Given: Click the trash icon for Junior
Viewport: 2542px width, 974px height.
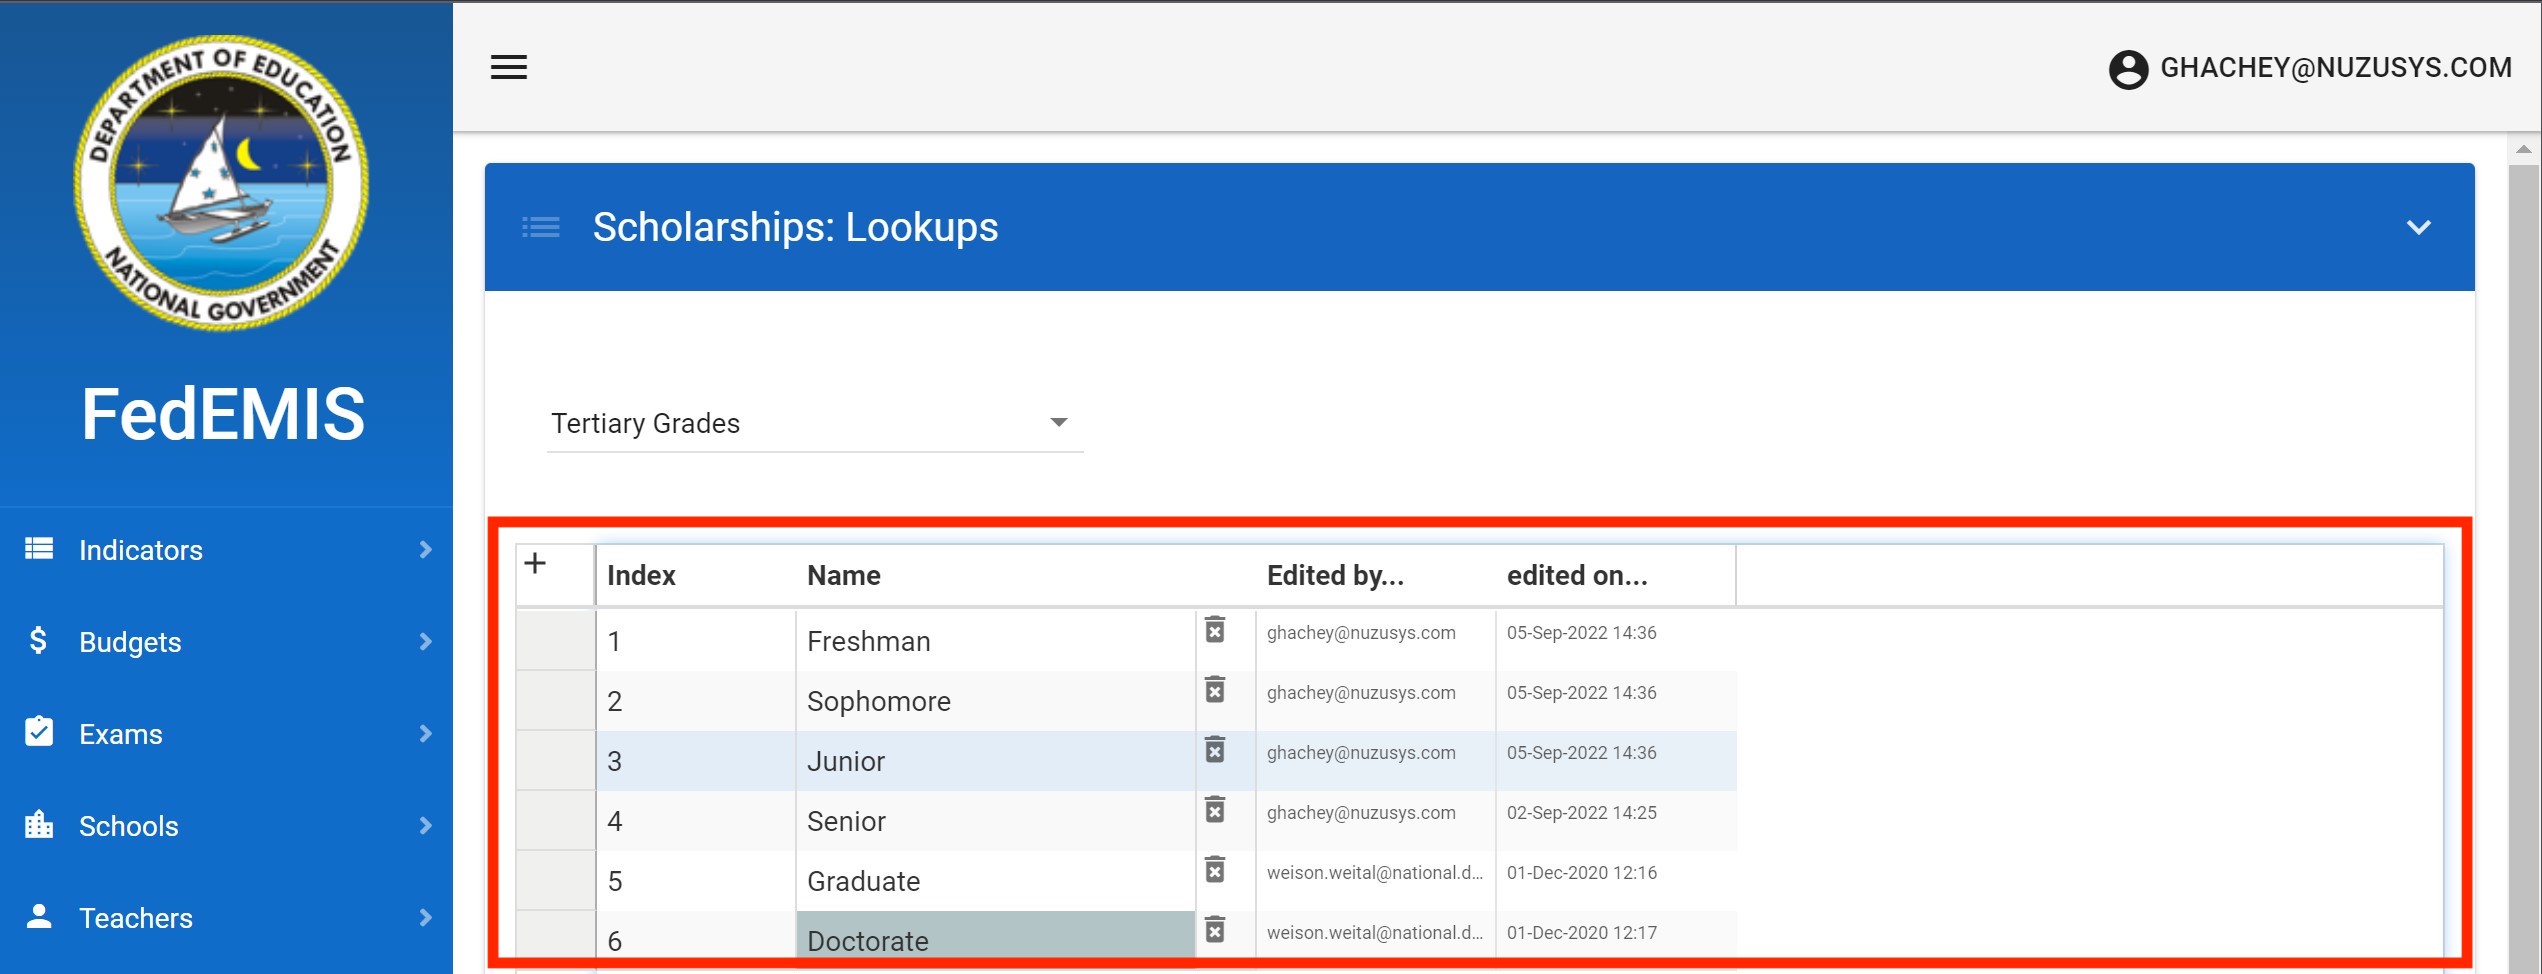Looking at the screenshot, I should click(x=1215, y=750).
